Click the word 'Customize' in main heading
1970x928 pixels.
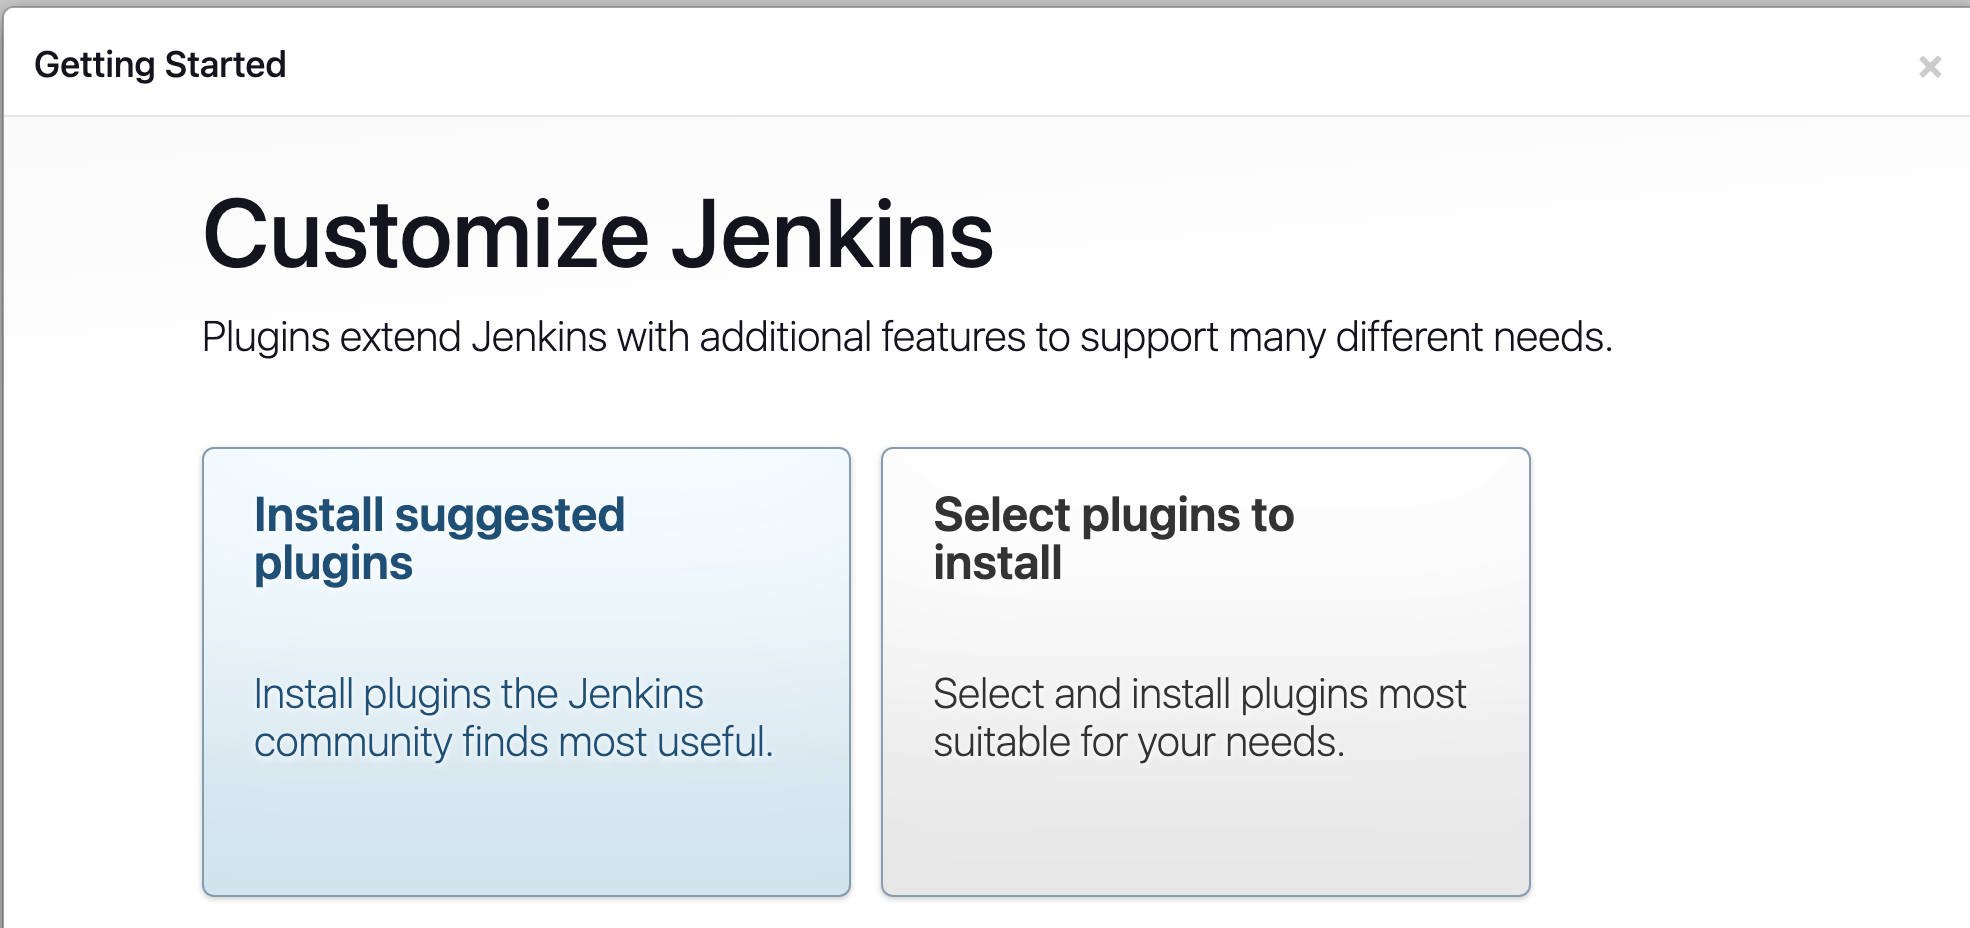(426, 235)
